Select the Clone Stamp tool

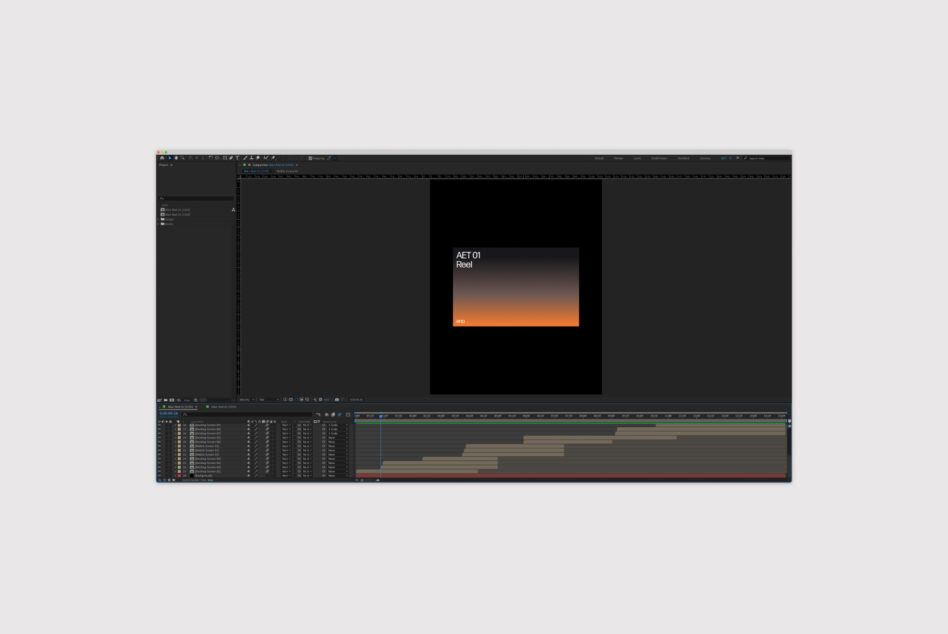click(x=251, y=158)
